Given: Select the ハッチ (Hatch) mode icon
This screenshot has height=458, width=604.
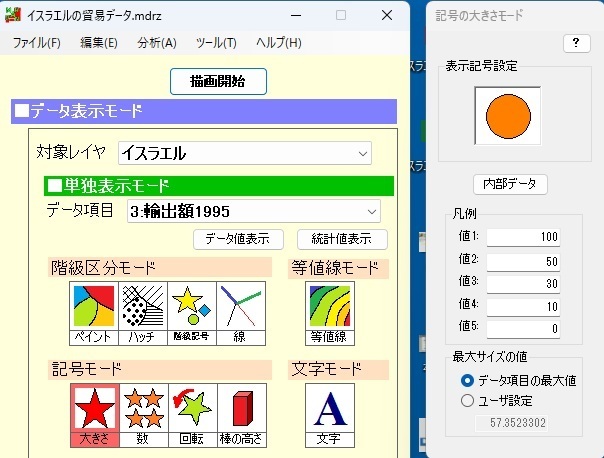Looking at the screenshot, I should point(143,313).
